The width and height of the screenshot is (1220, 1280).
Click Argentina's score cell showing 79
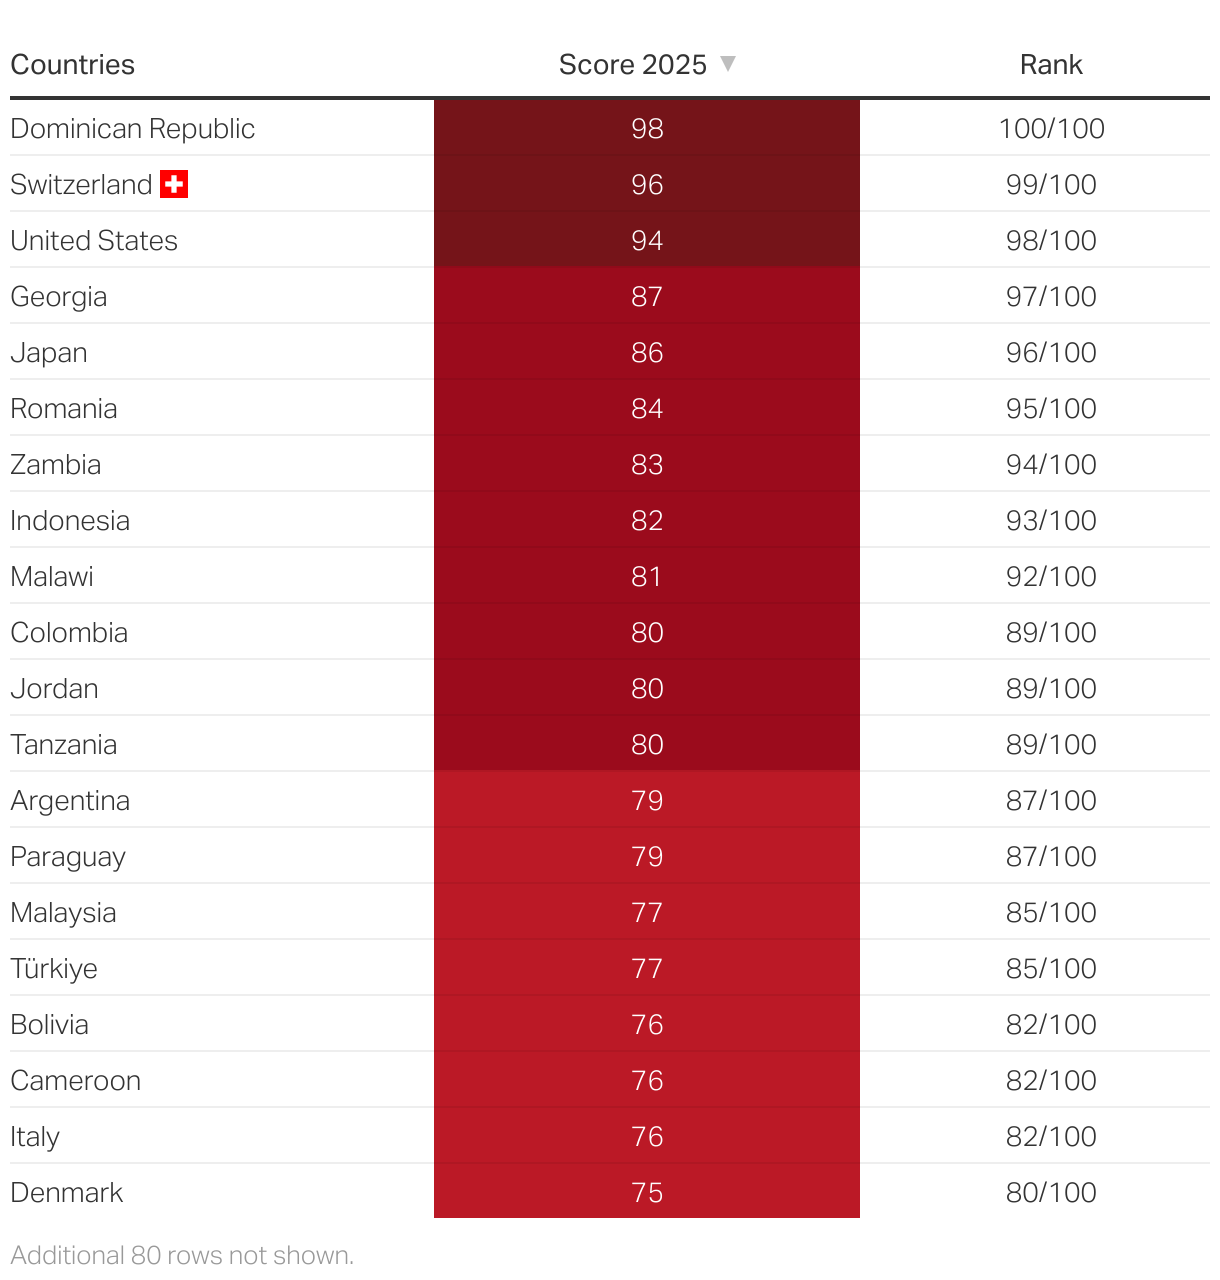(647, 801)
